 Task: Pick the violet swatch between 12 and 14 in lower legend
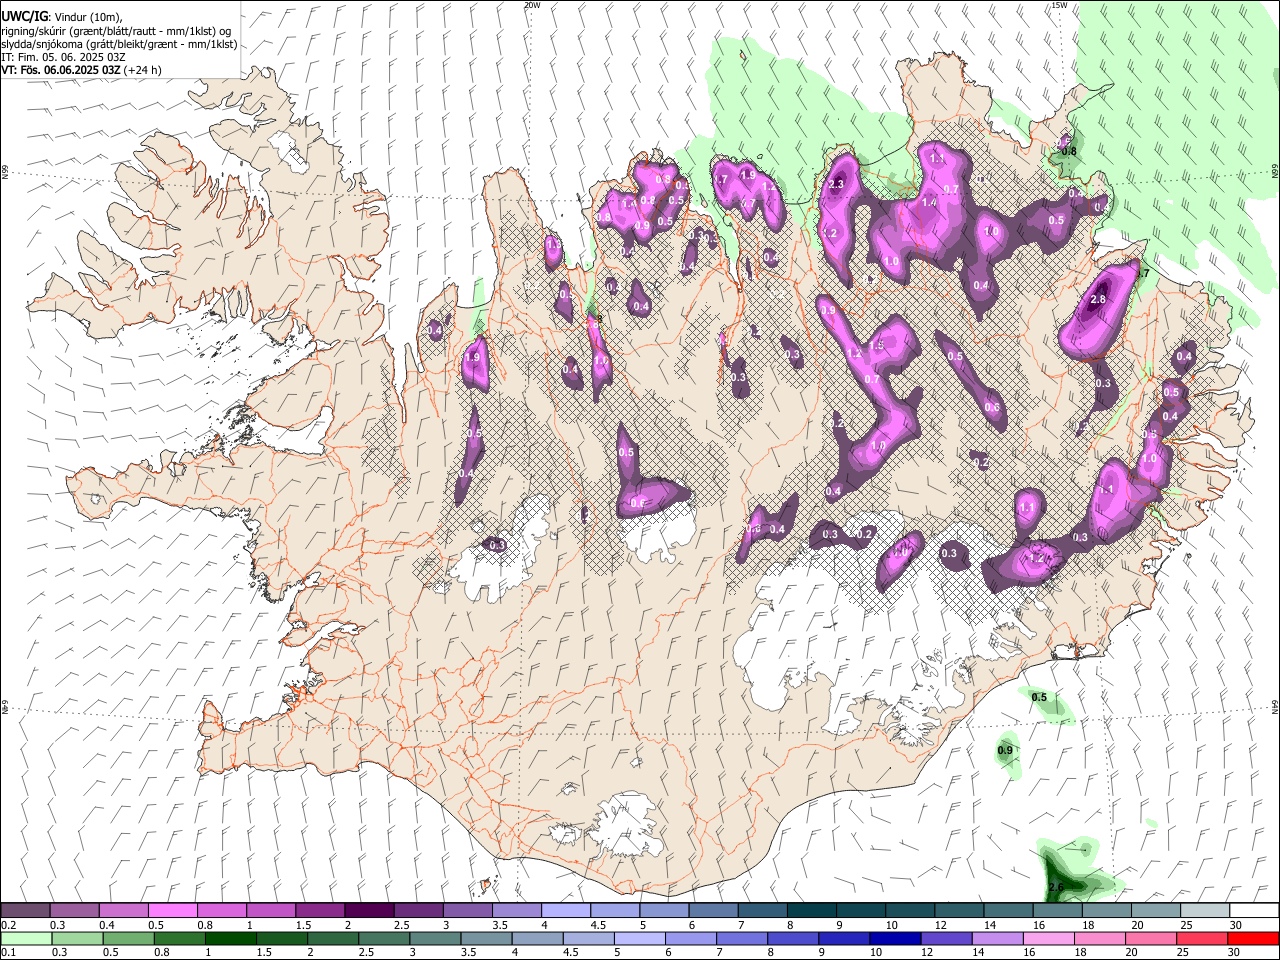(x=946, y=938)
